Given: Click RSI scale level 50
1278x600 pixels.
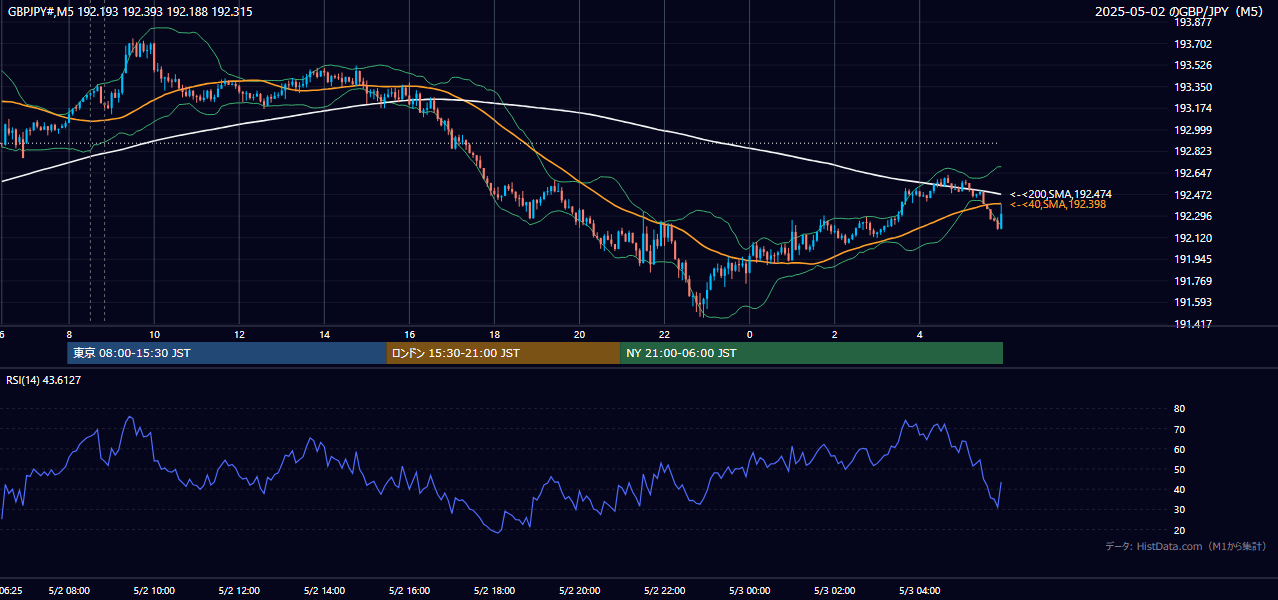Looking at the screenshot, I should (1179, 469).
